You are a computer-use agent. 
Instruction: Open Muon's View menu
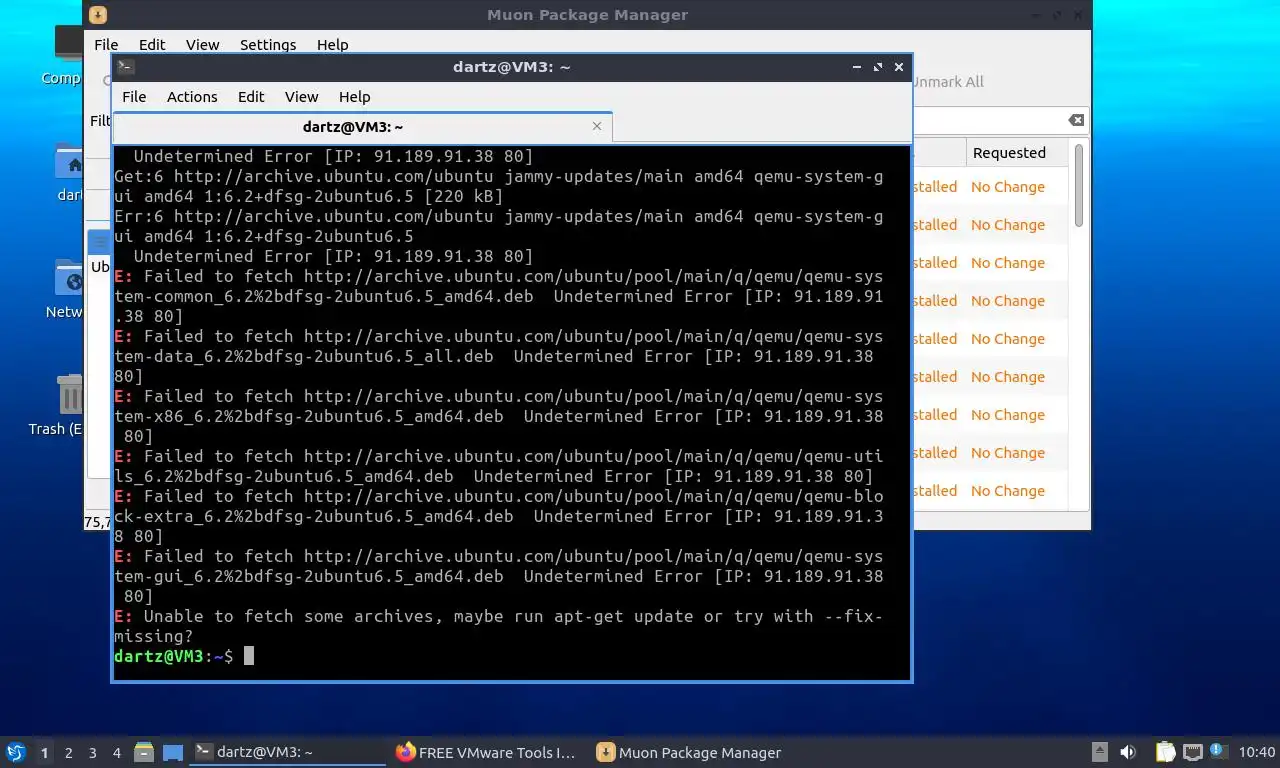tap(202, 45)
